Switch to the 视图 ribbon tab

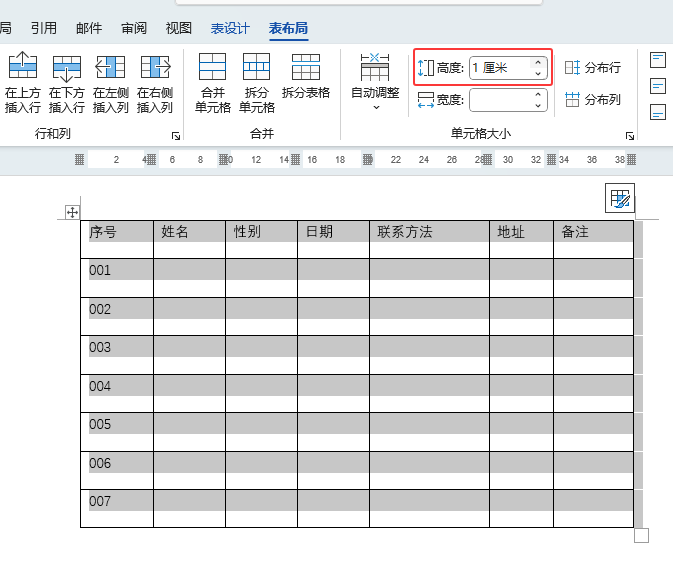click(179, 28)
